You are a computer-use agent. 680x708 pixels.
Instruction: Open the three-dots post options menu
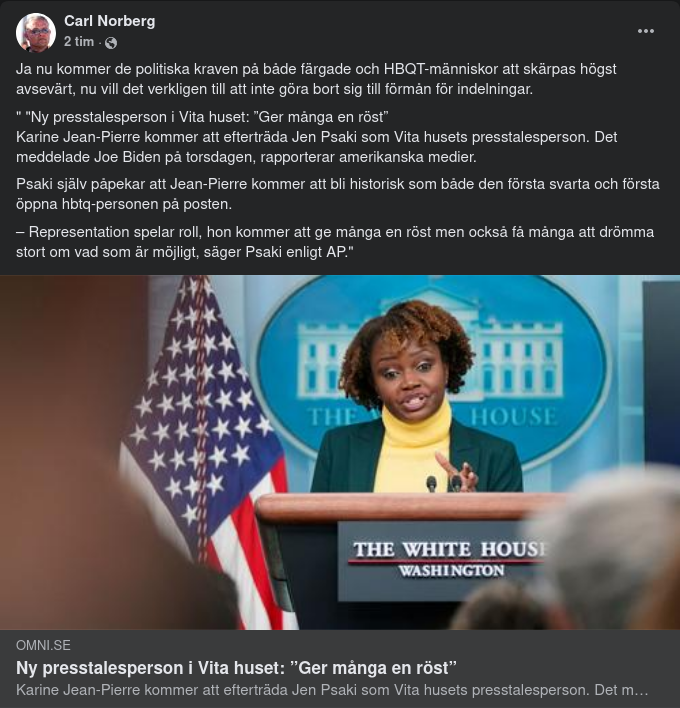click(x=646, y=31)
